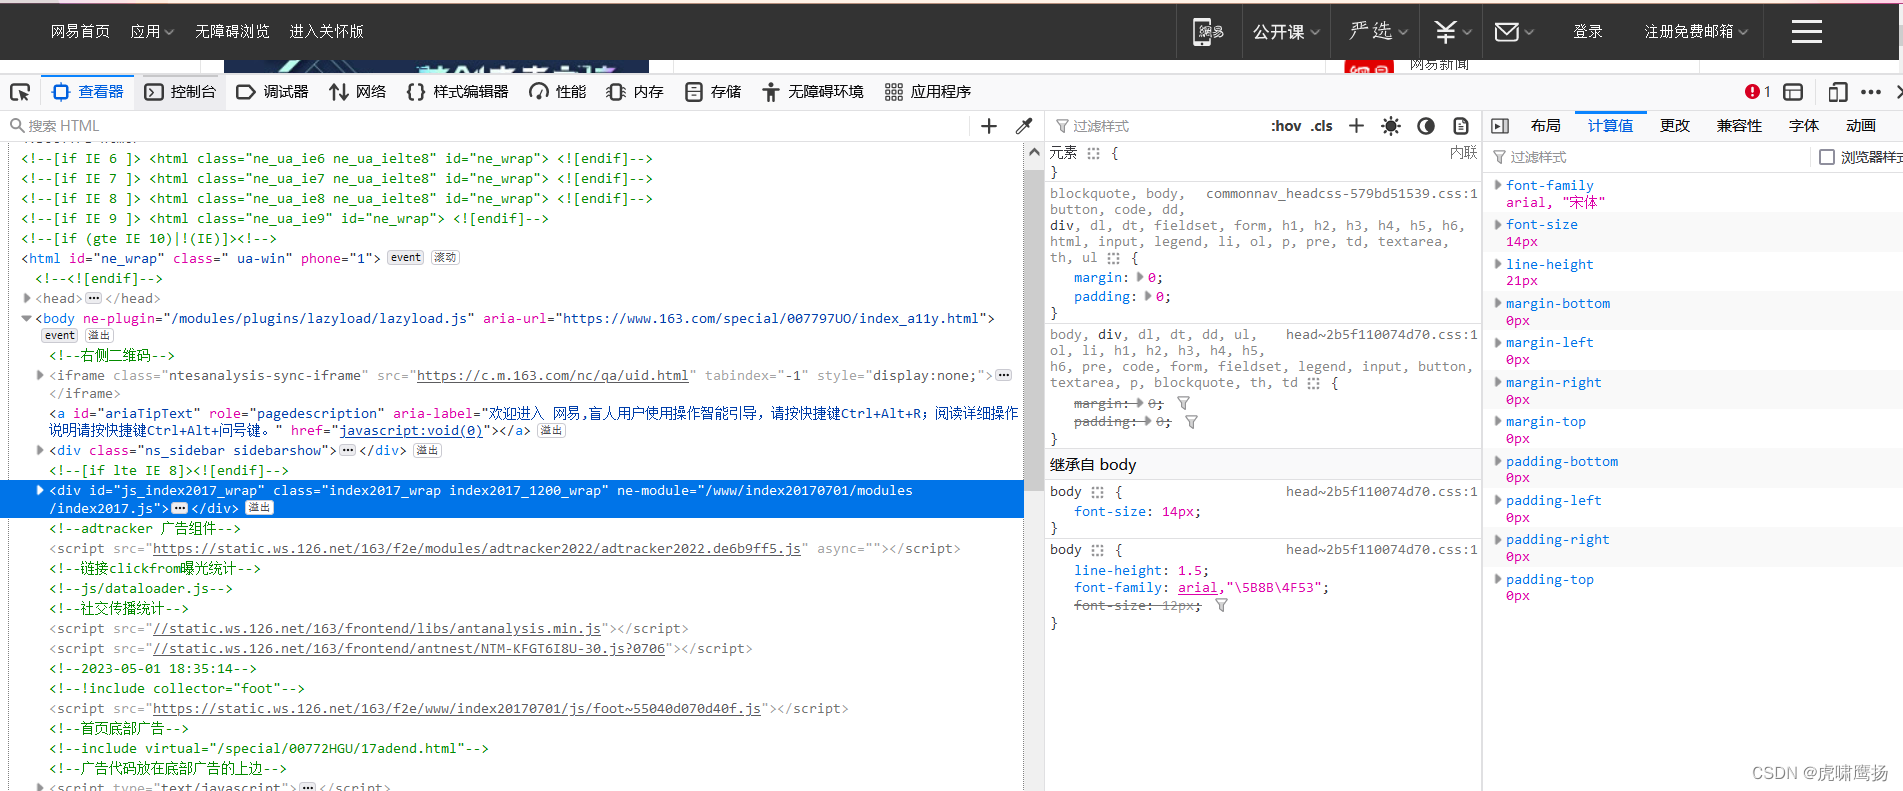Screen dimensions: 1903x791
Task: Expand the js_index2017_wrap div node
Action: point(40,490)
